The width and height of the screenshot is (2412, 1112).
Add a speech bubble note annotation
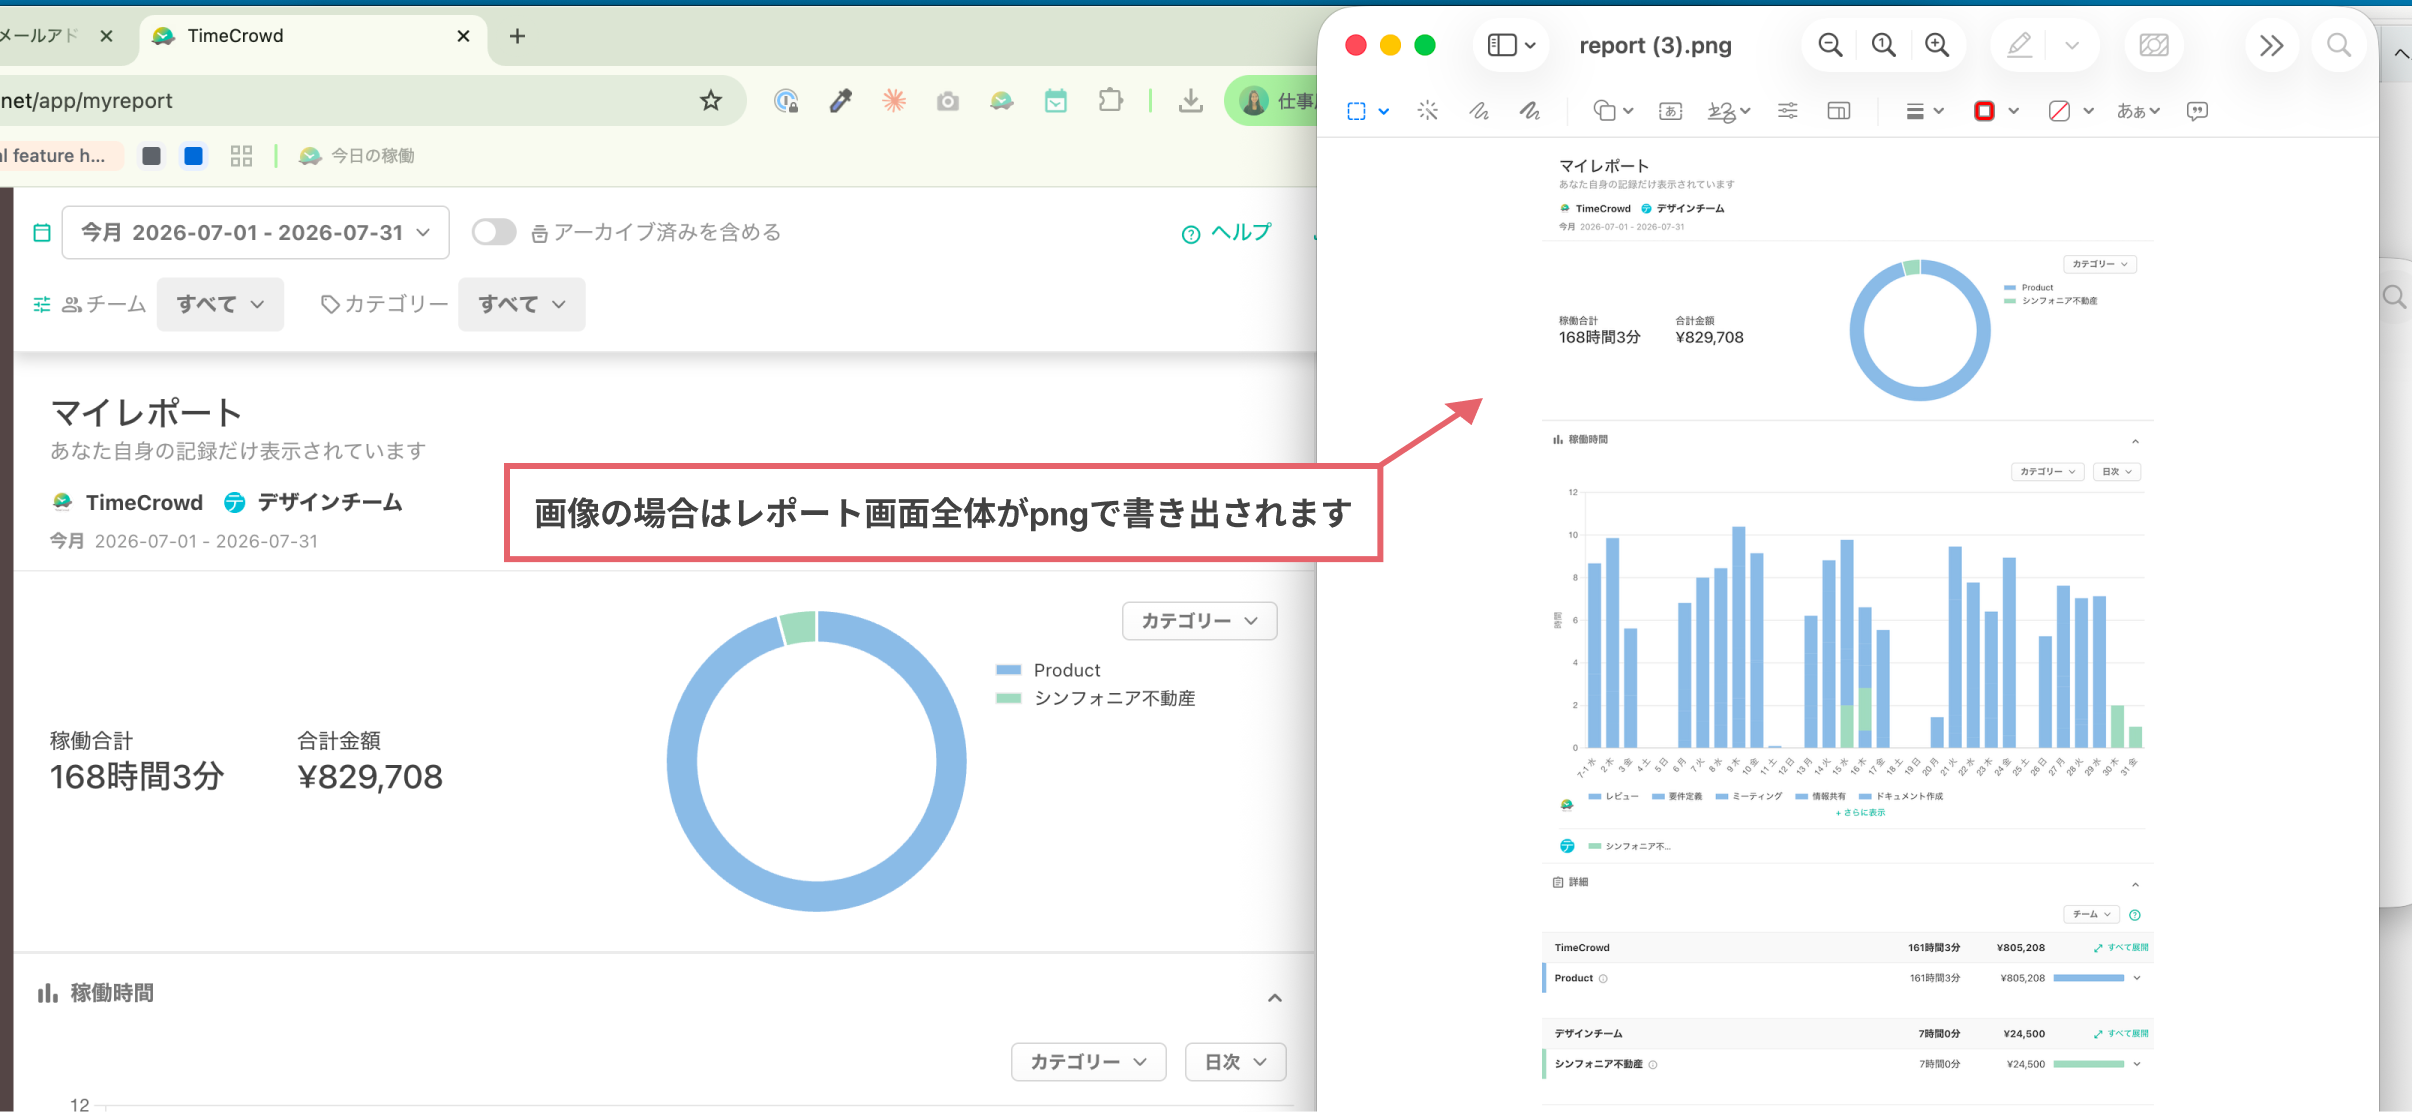2197,111
